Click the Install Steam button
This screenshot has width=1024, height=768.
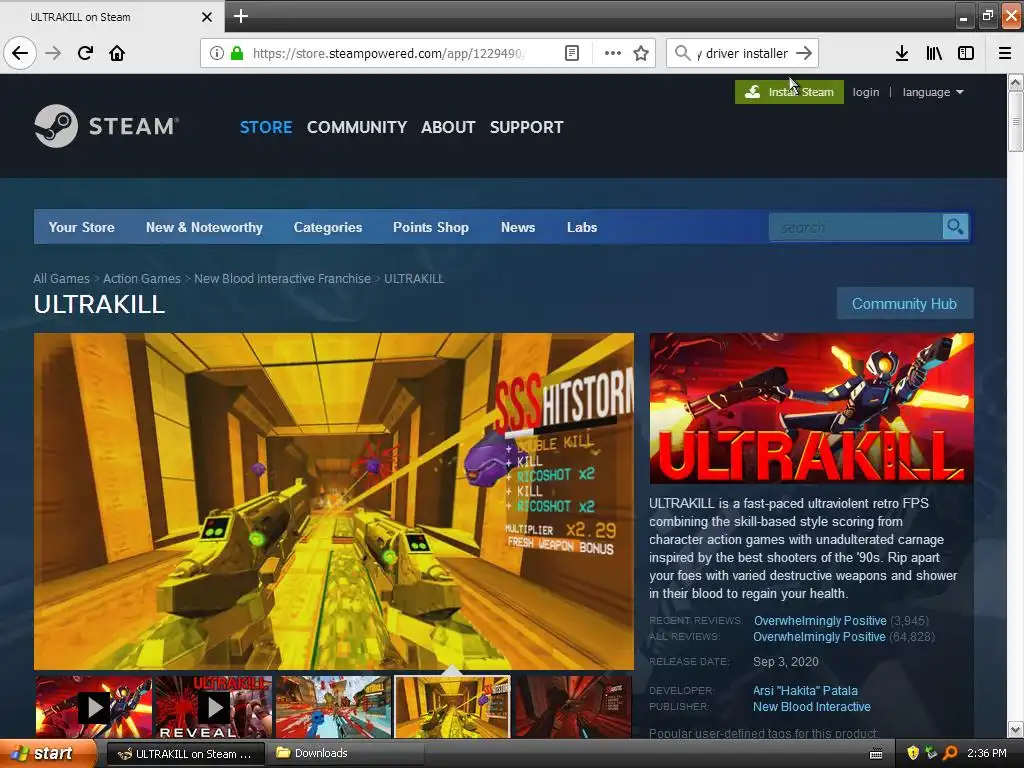click(789, 92)
